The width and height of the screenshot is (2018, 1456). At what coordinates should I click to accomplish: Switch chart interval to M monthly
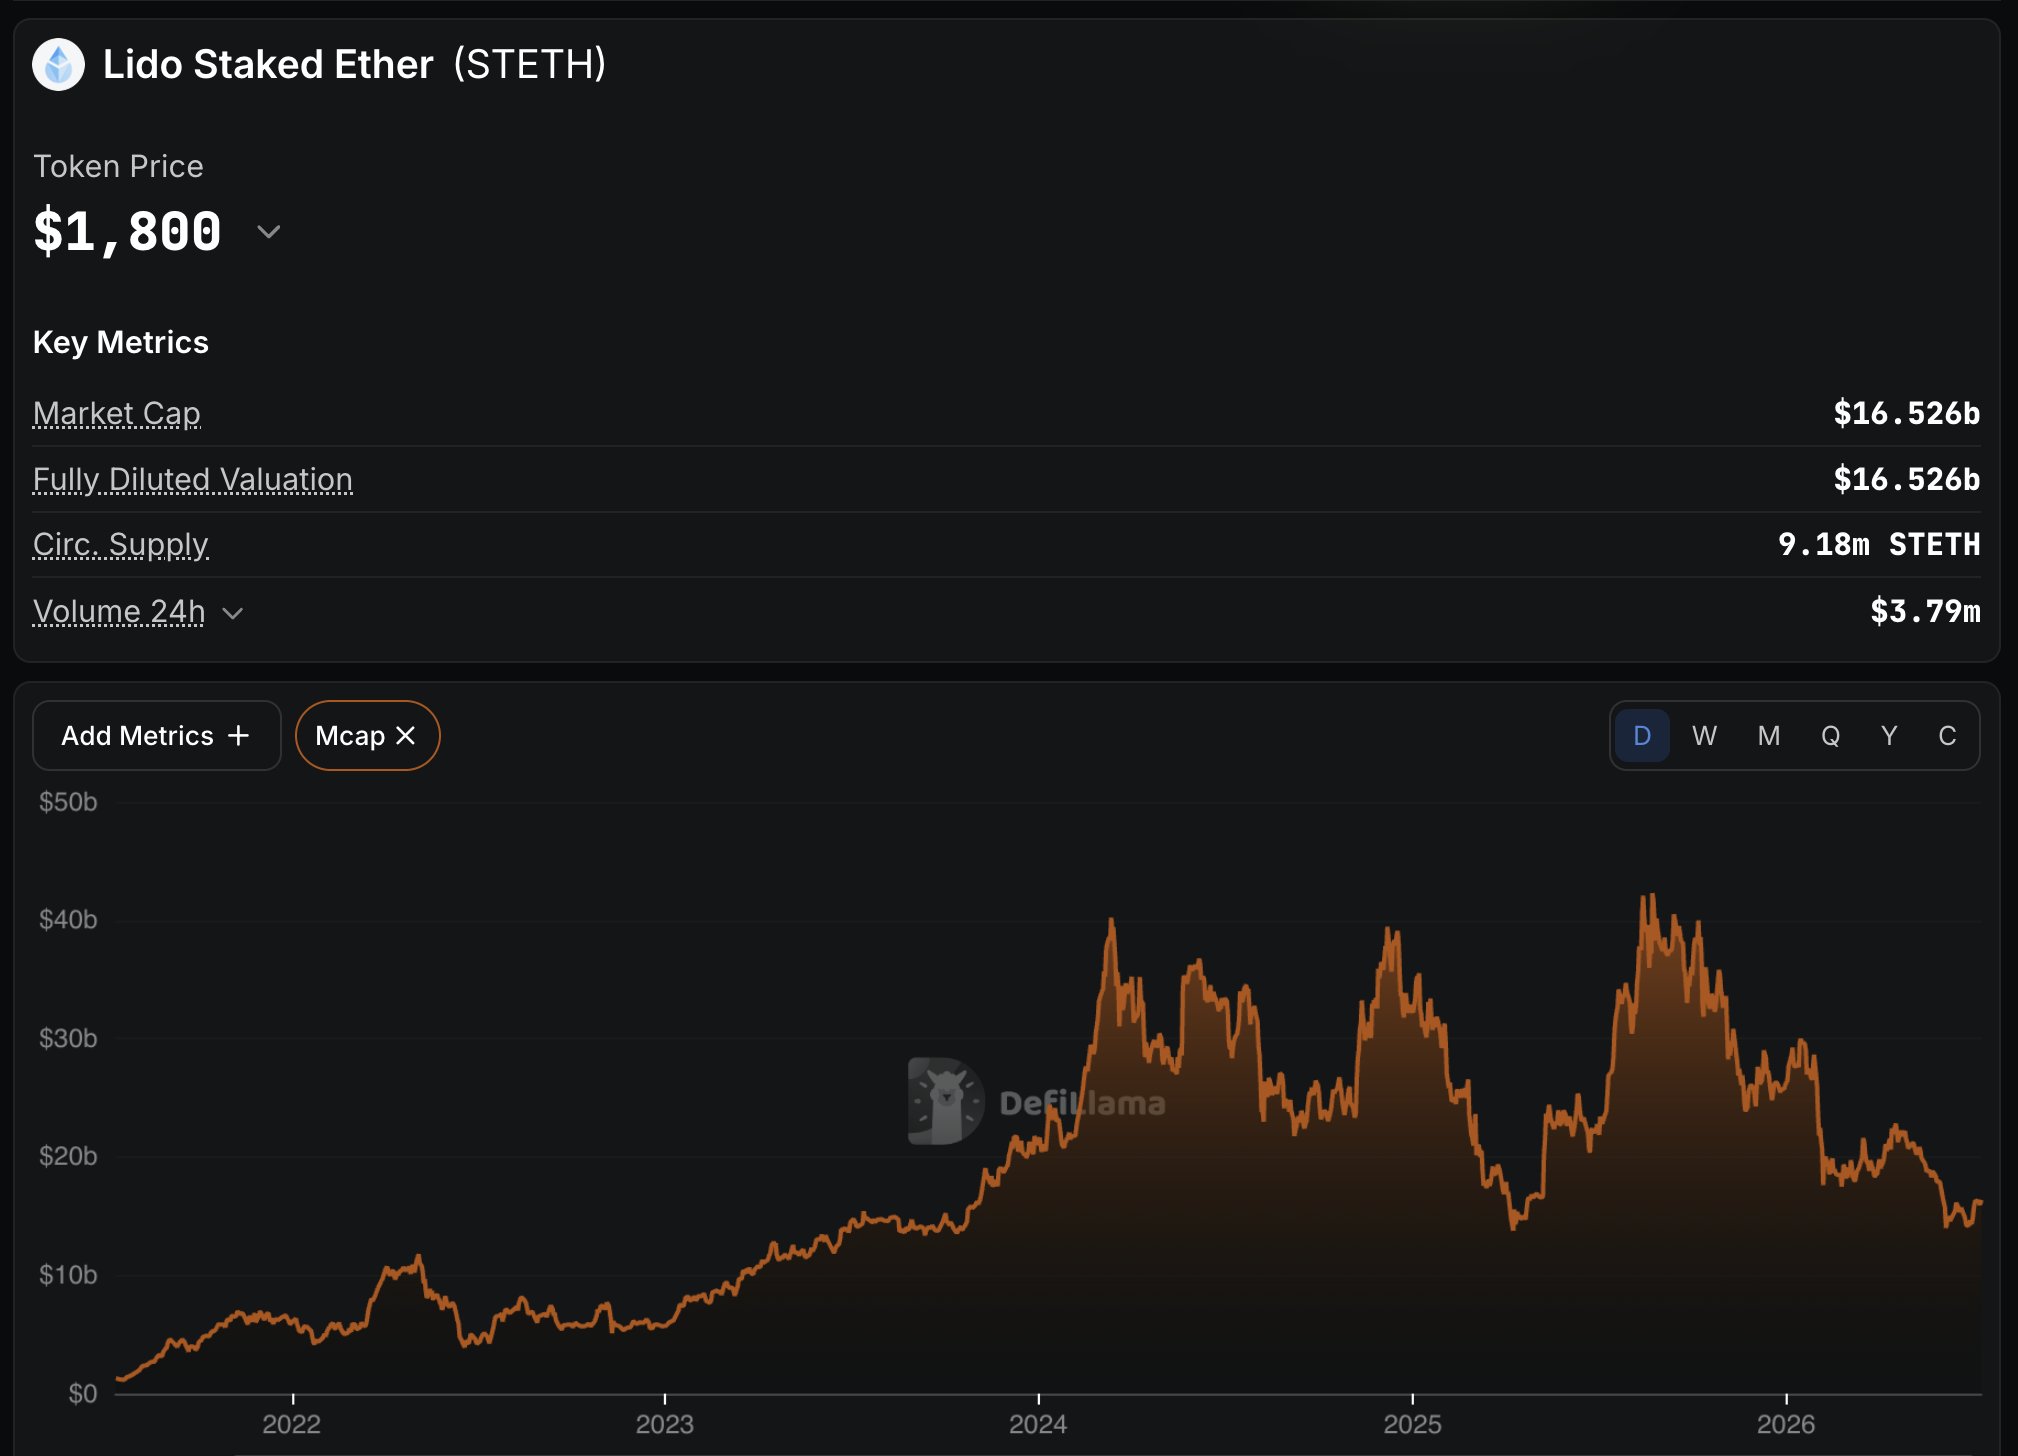click(x=1768, y=736)
